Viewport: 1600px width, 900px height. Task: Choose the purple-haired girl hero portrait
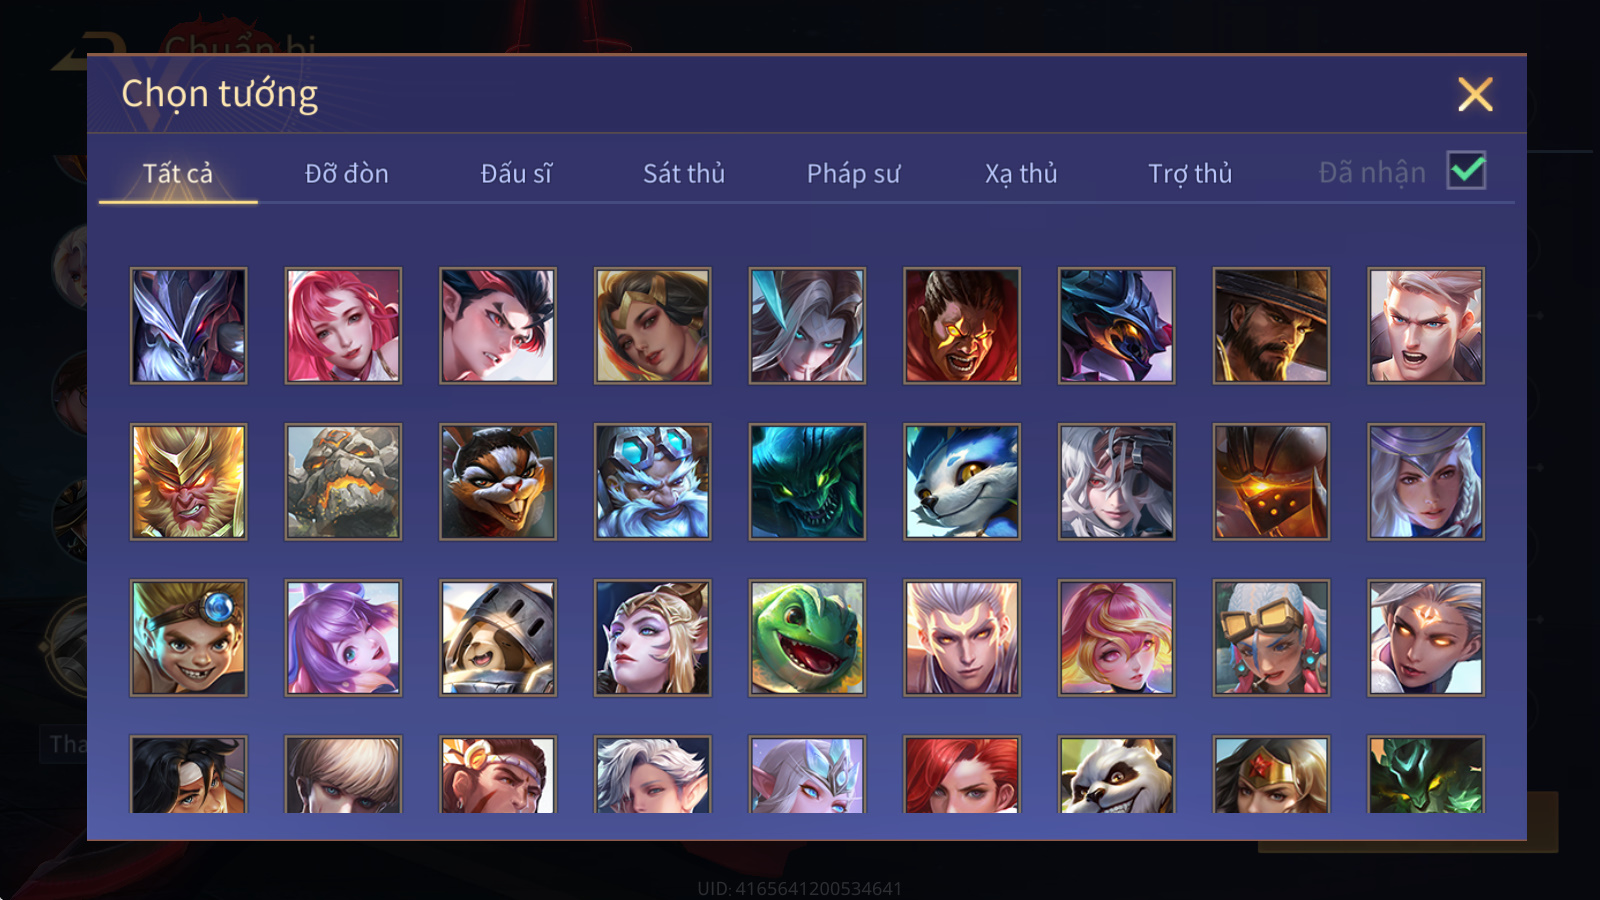(343, 637)
